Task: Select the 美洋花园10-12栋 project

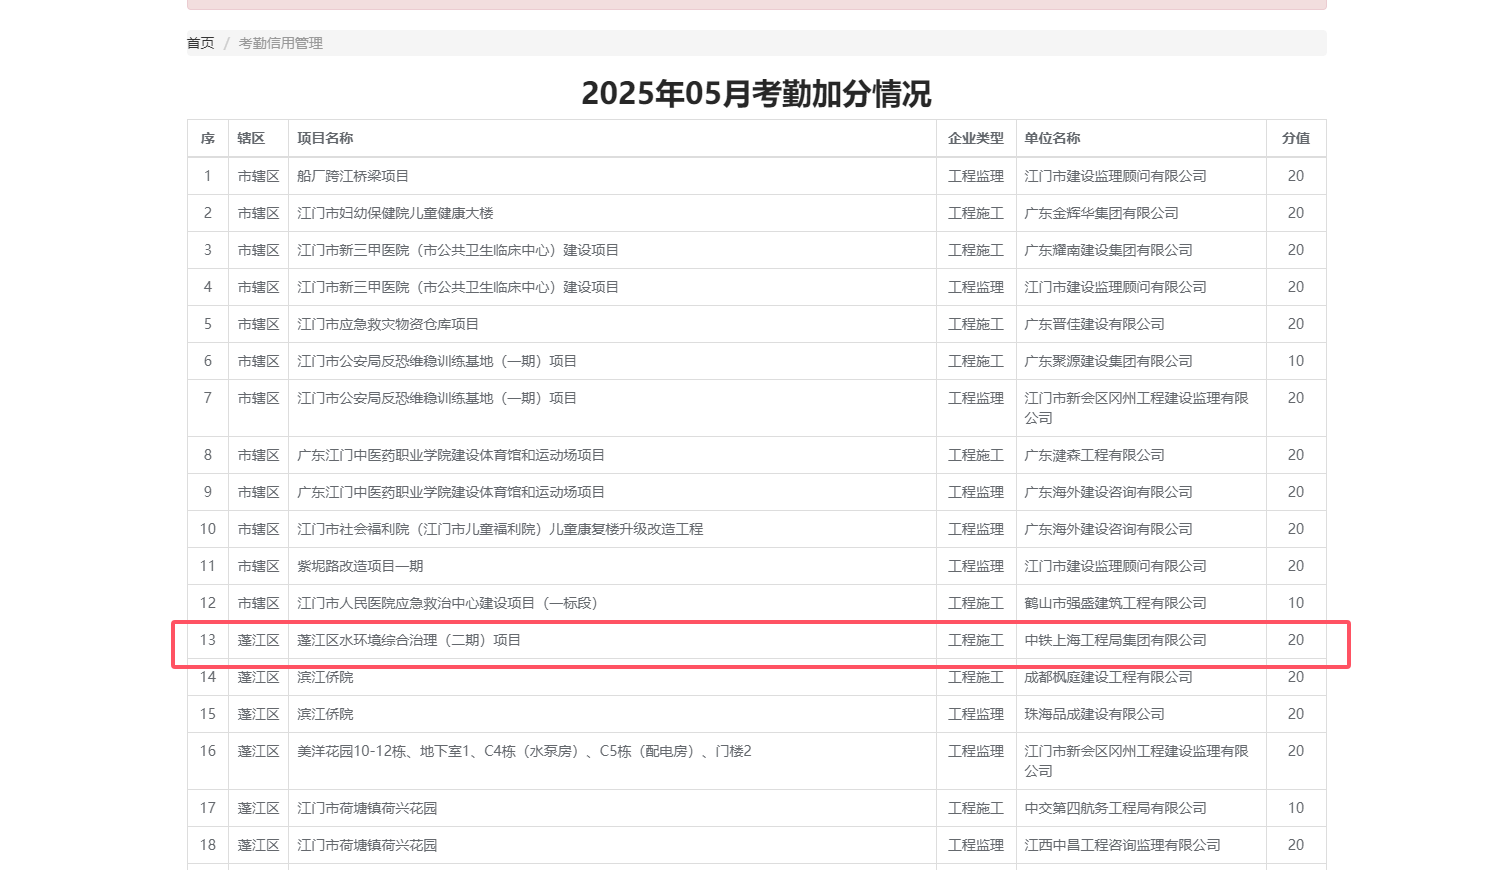Action: (524, 751)
